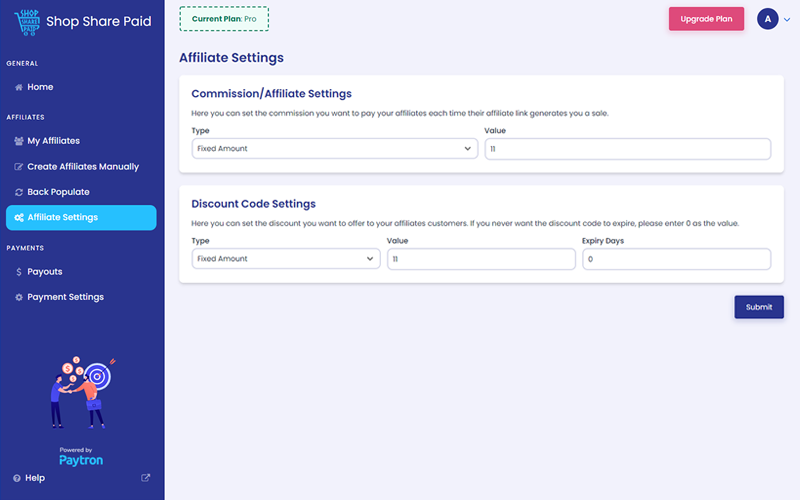
Task: Click the Commission/Affiliate Settings heading
Action: [271, 93]
